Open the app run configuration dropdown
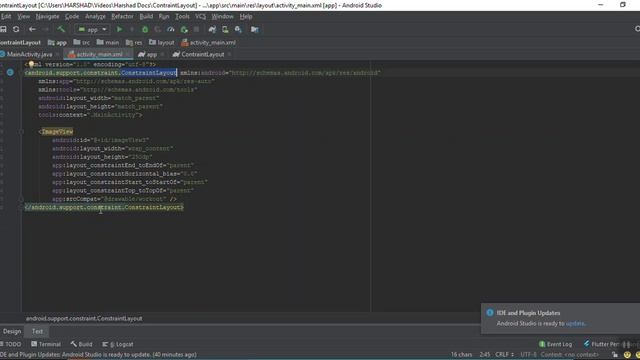This screenshot has height=360, width=640. 92,29
